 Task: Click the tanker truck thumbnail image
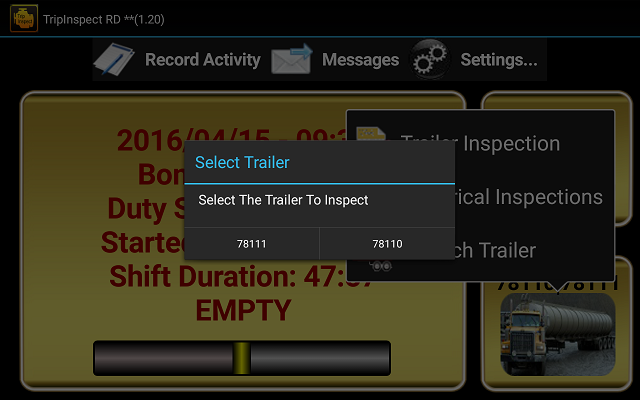click(558, 334)
